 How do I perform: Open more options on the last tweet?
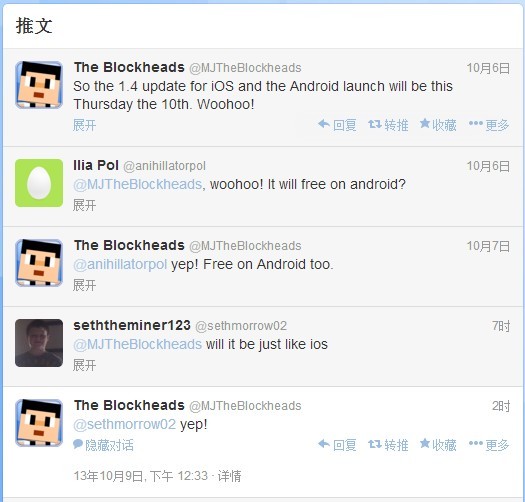point(489,445)
